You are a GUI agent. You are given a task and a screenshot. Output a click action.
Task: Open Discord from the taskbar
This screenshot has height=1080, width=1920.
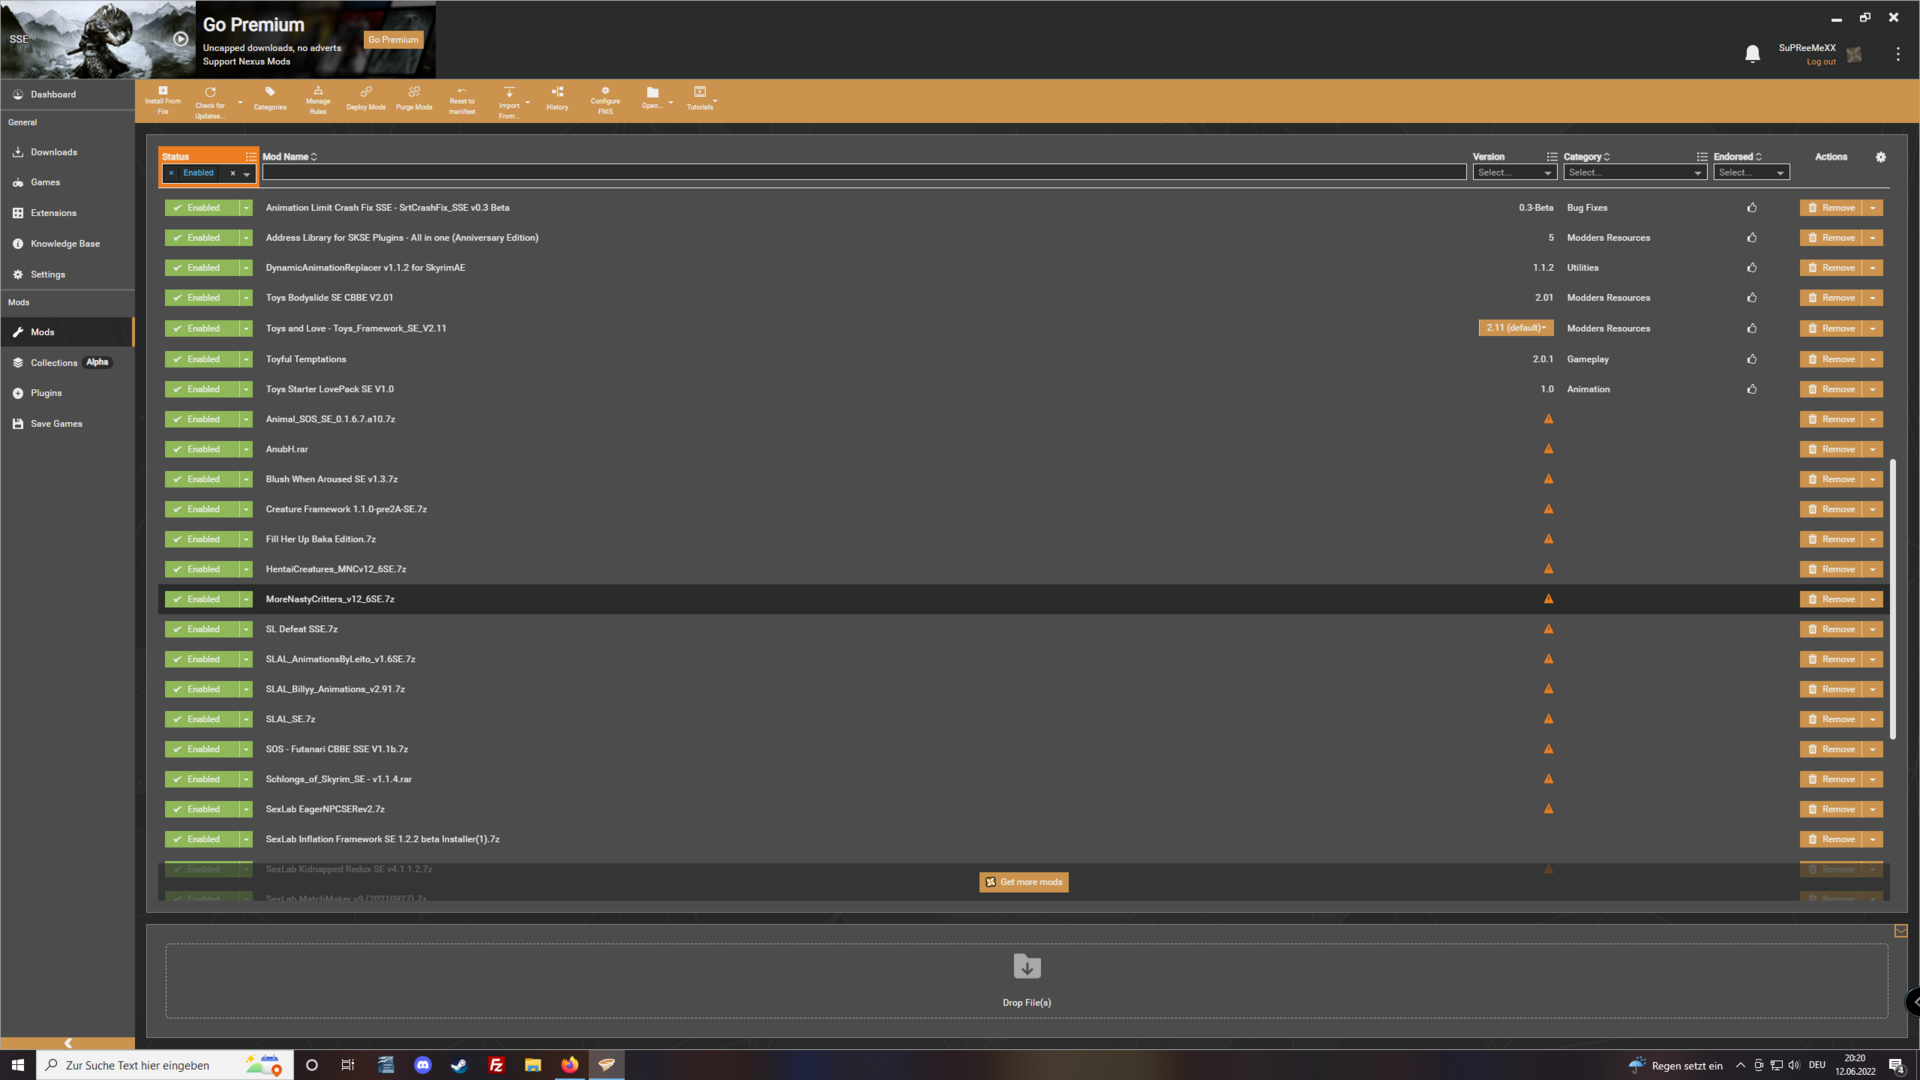[423, 1065]
